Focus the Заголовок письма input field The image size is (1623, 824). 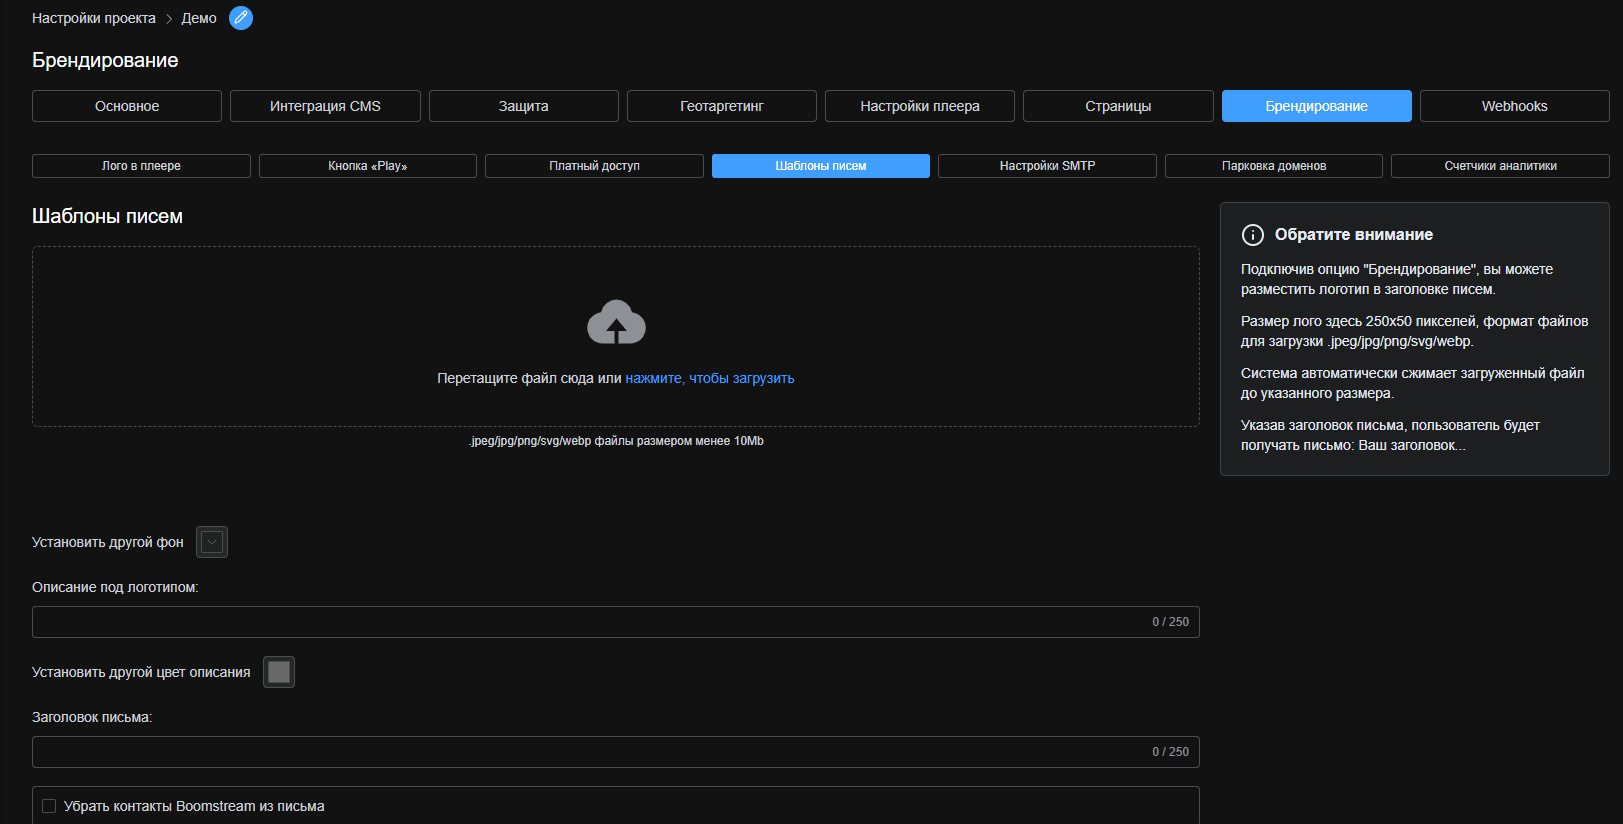pyautogui.click(x=616, y=752)
